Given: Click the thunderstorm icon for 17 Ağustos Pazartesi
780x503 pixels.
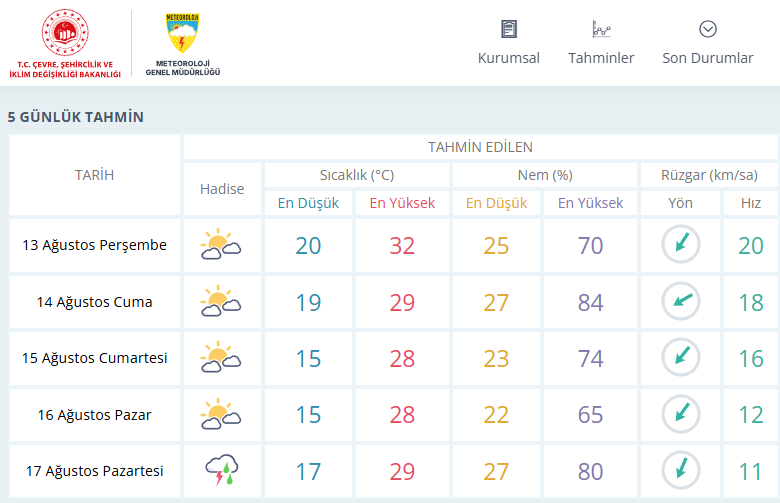Looking at the screenshot, I should click(222, 470).
